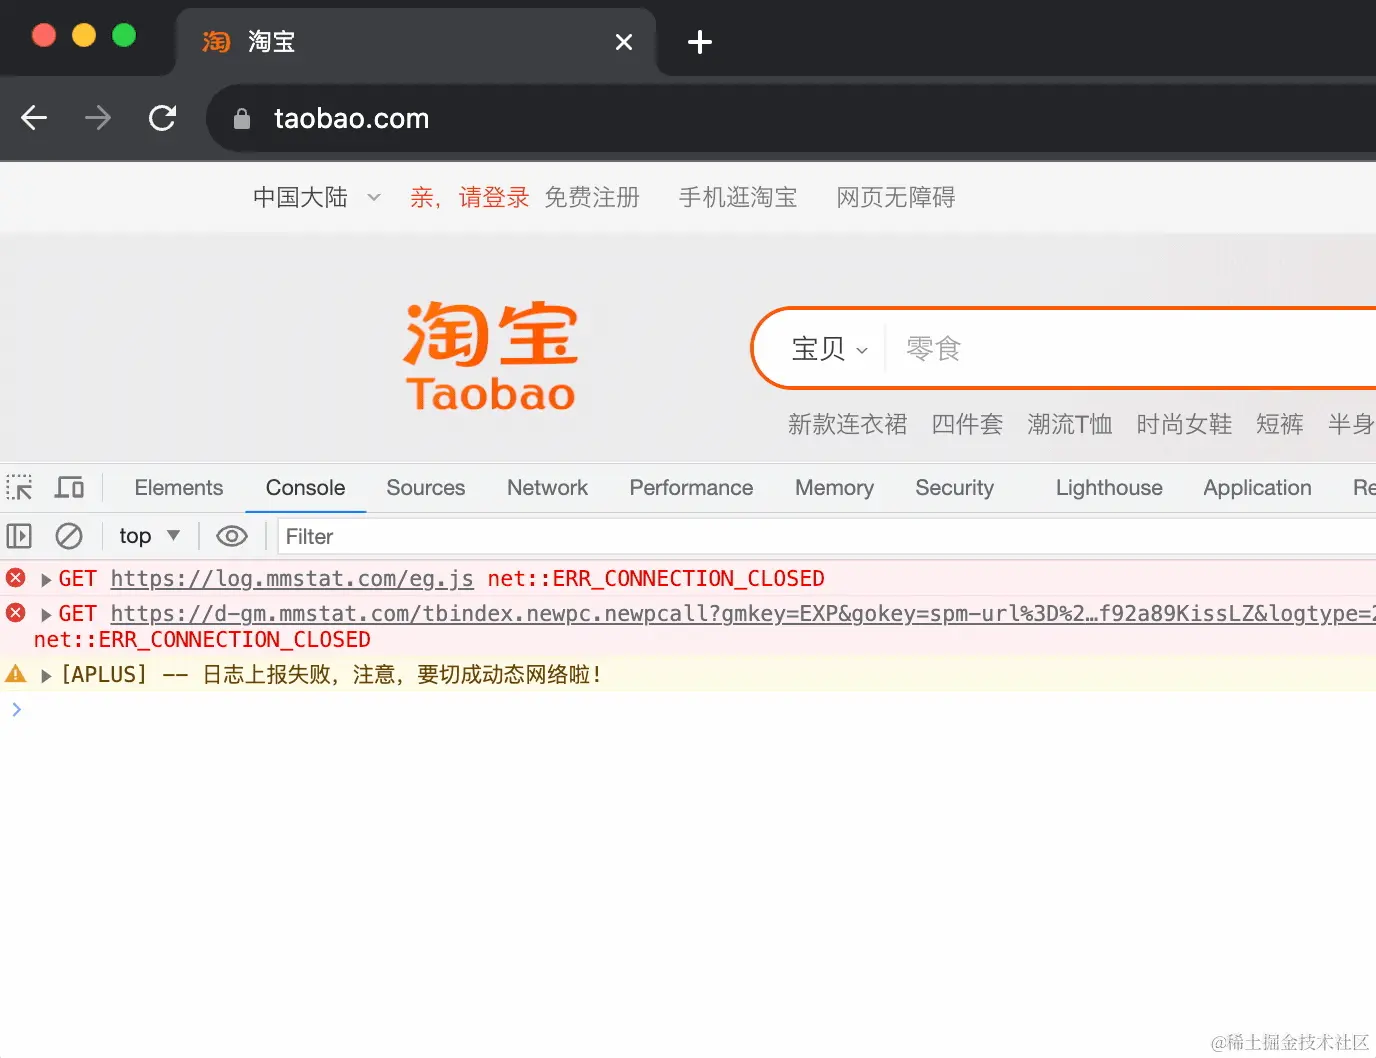The image size is (1376, 1058).
Task: Toggle the device toolbar icon
Action: (69, 487)
